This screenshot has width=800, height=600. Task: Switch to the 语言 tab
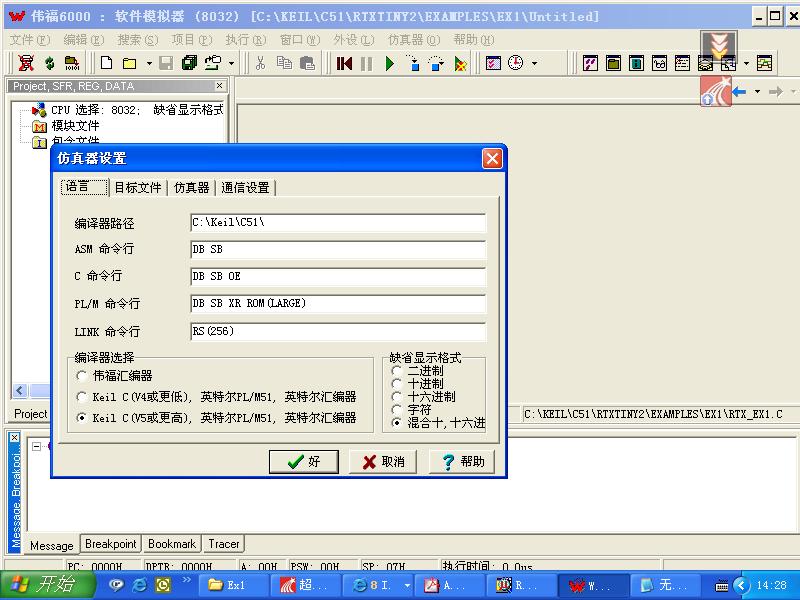[x=85, y=187]
